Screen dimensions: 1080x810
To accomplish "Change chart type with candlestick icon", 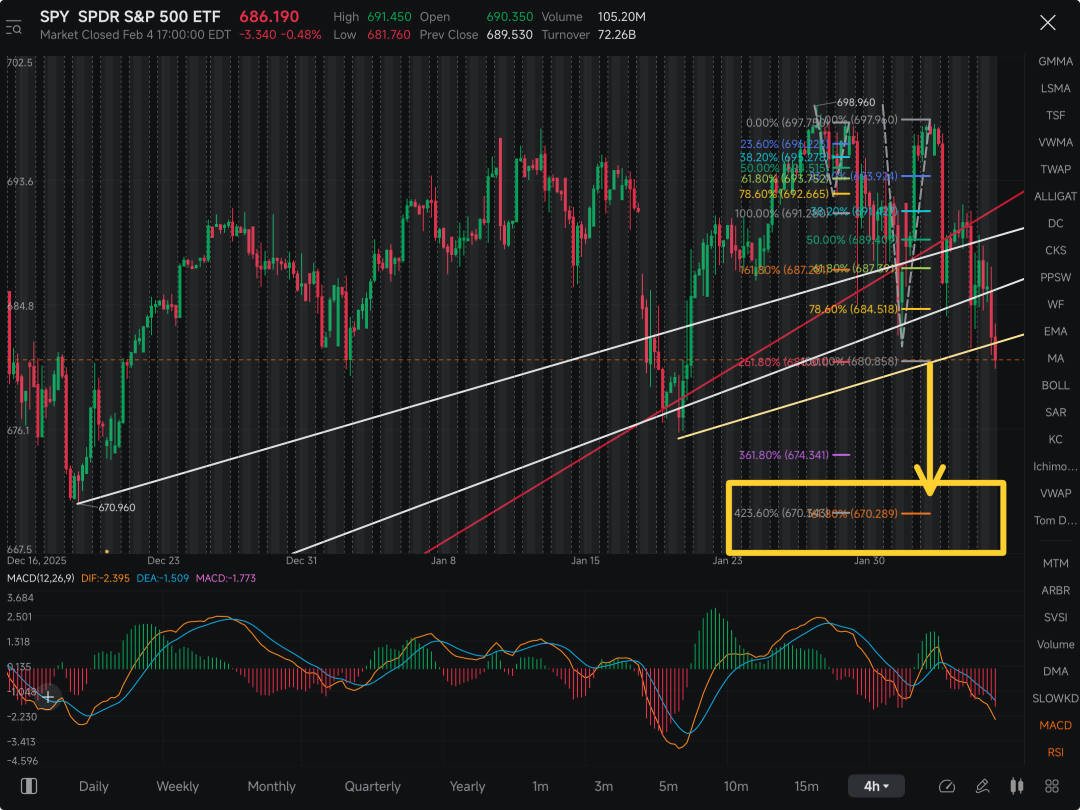I will tap(1017, 786).
